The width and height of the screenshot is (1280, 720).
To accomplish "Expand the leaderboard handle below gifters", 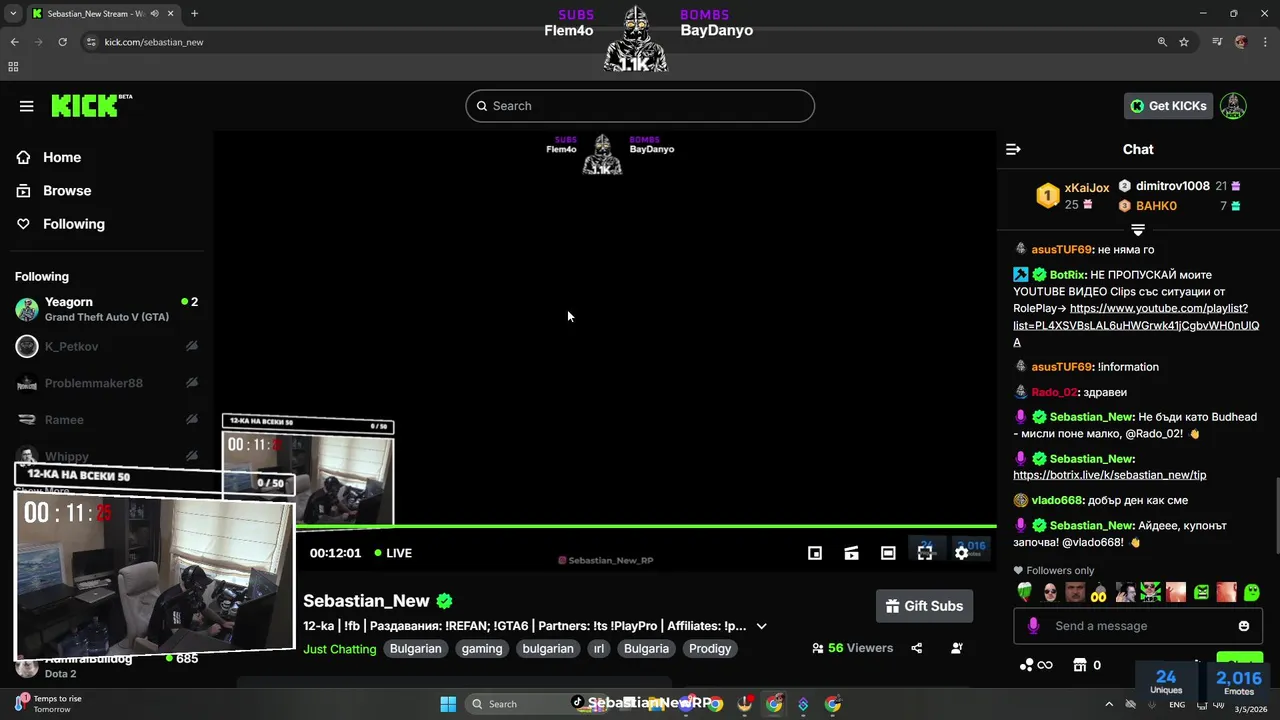I will tap(1138, 230).
